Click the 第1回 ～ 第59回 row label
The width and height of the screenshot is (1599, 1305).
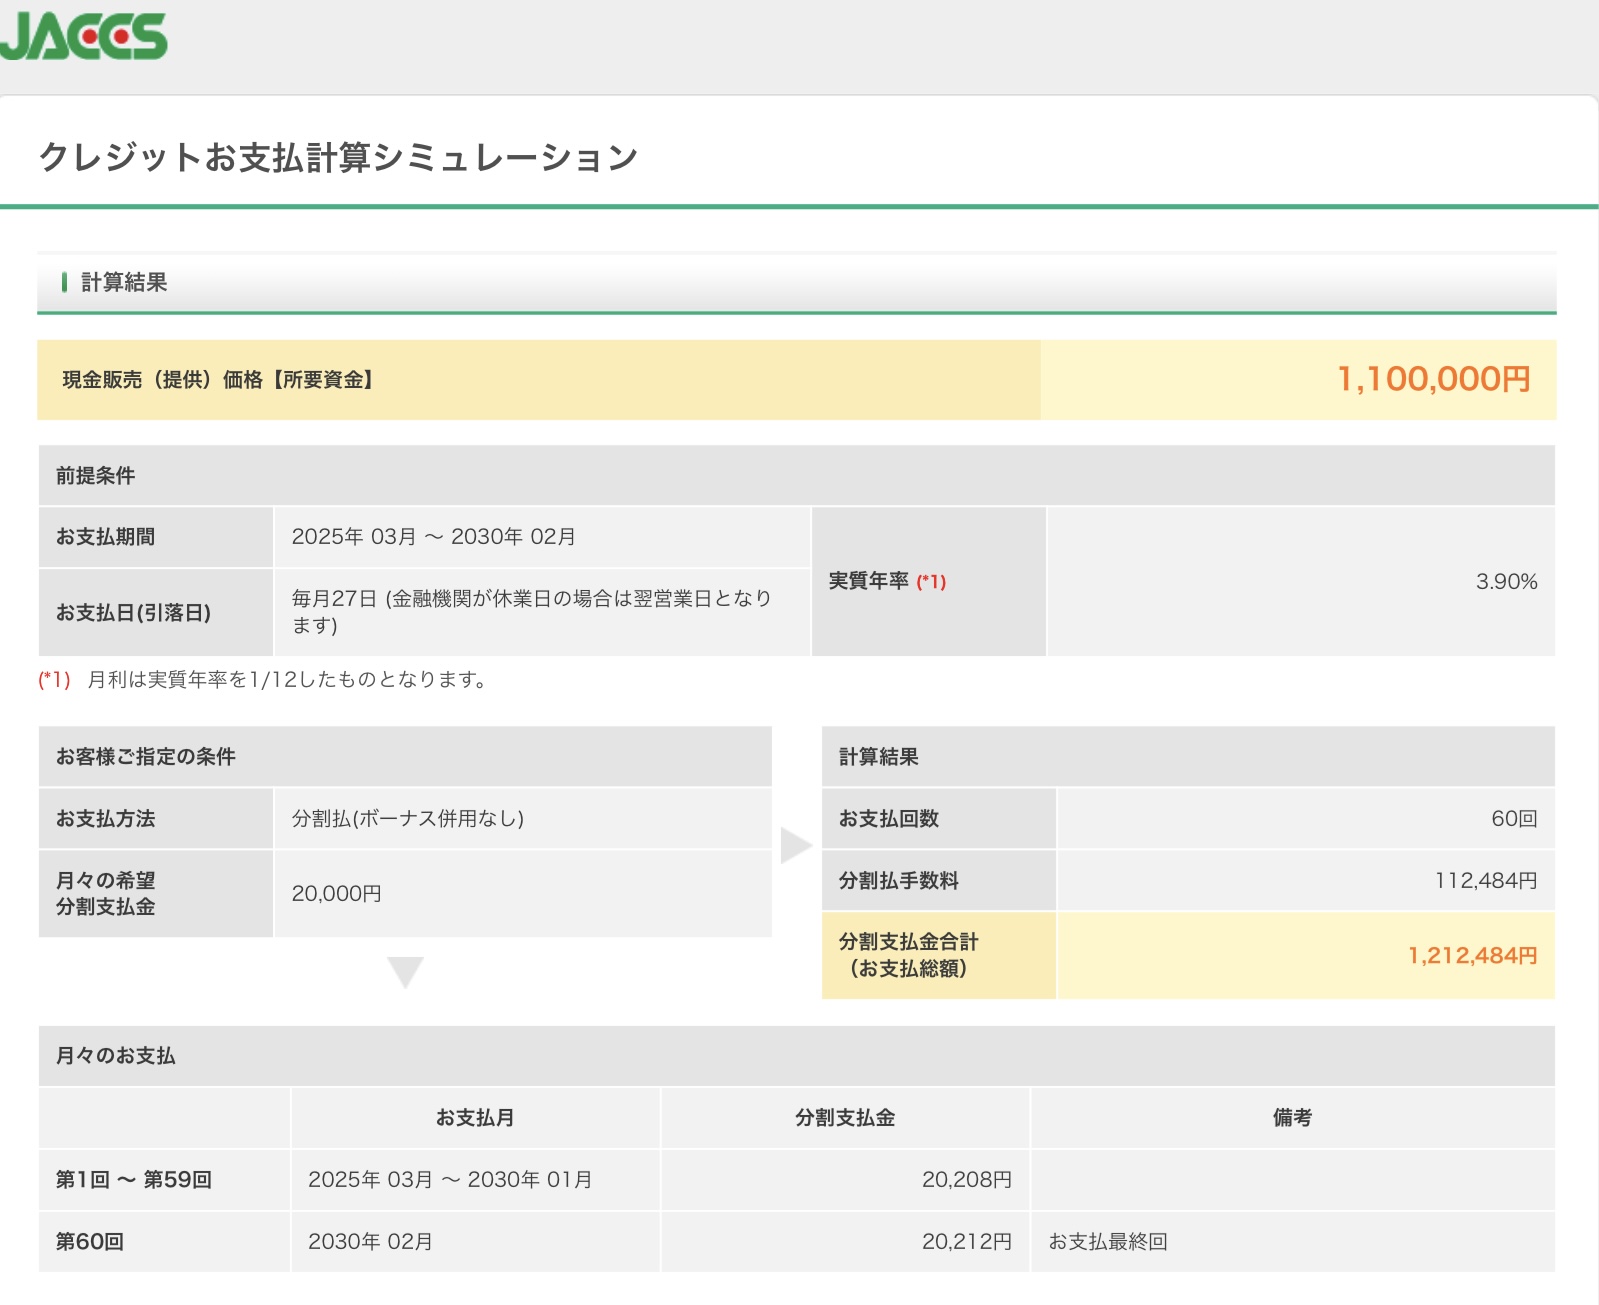133,1180
